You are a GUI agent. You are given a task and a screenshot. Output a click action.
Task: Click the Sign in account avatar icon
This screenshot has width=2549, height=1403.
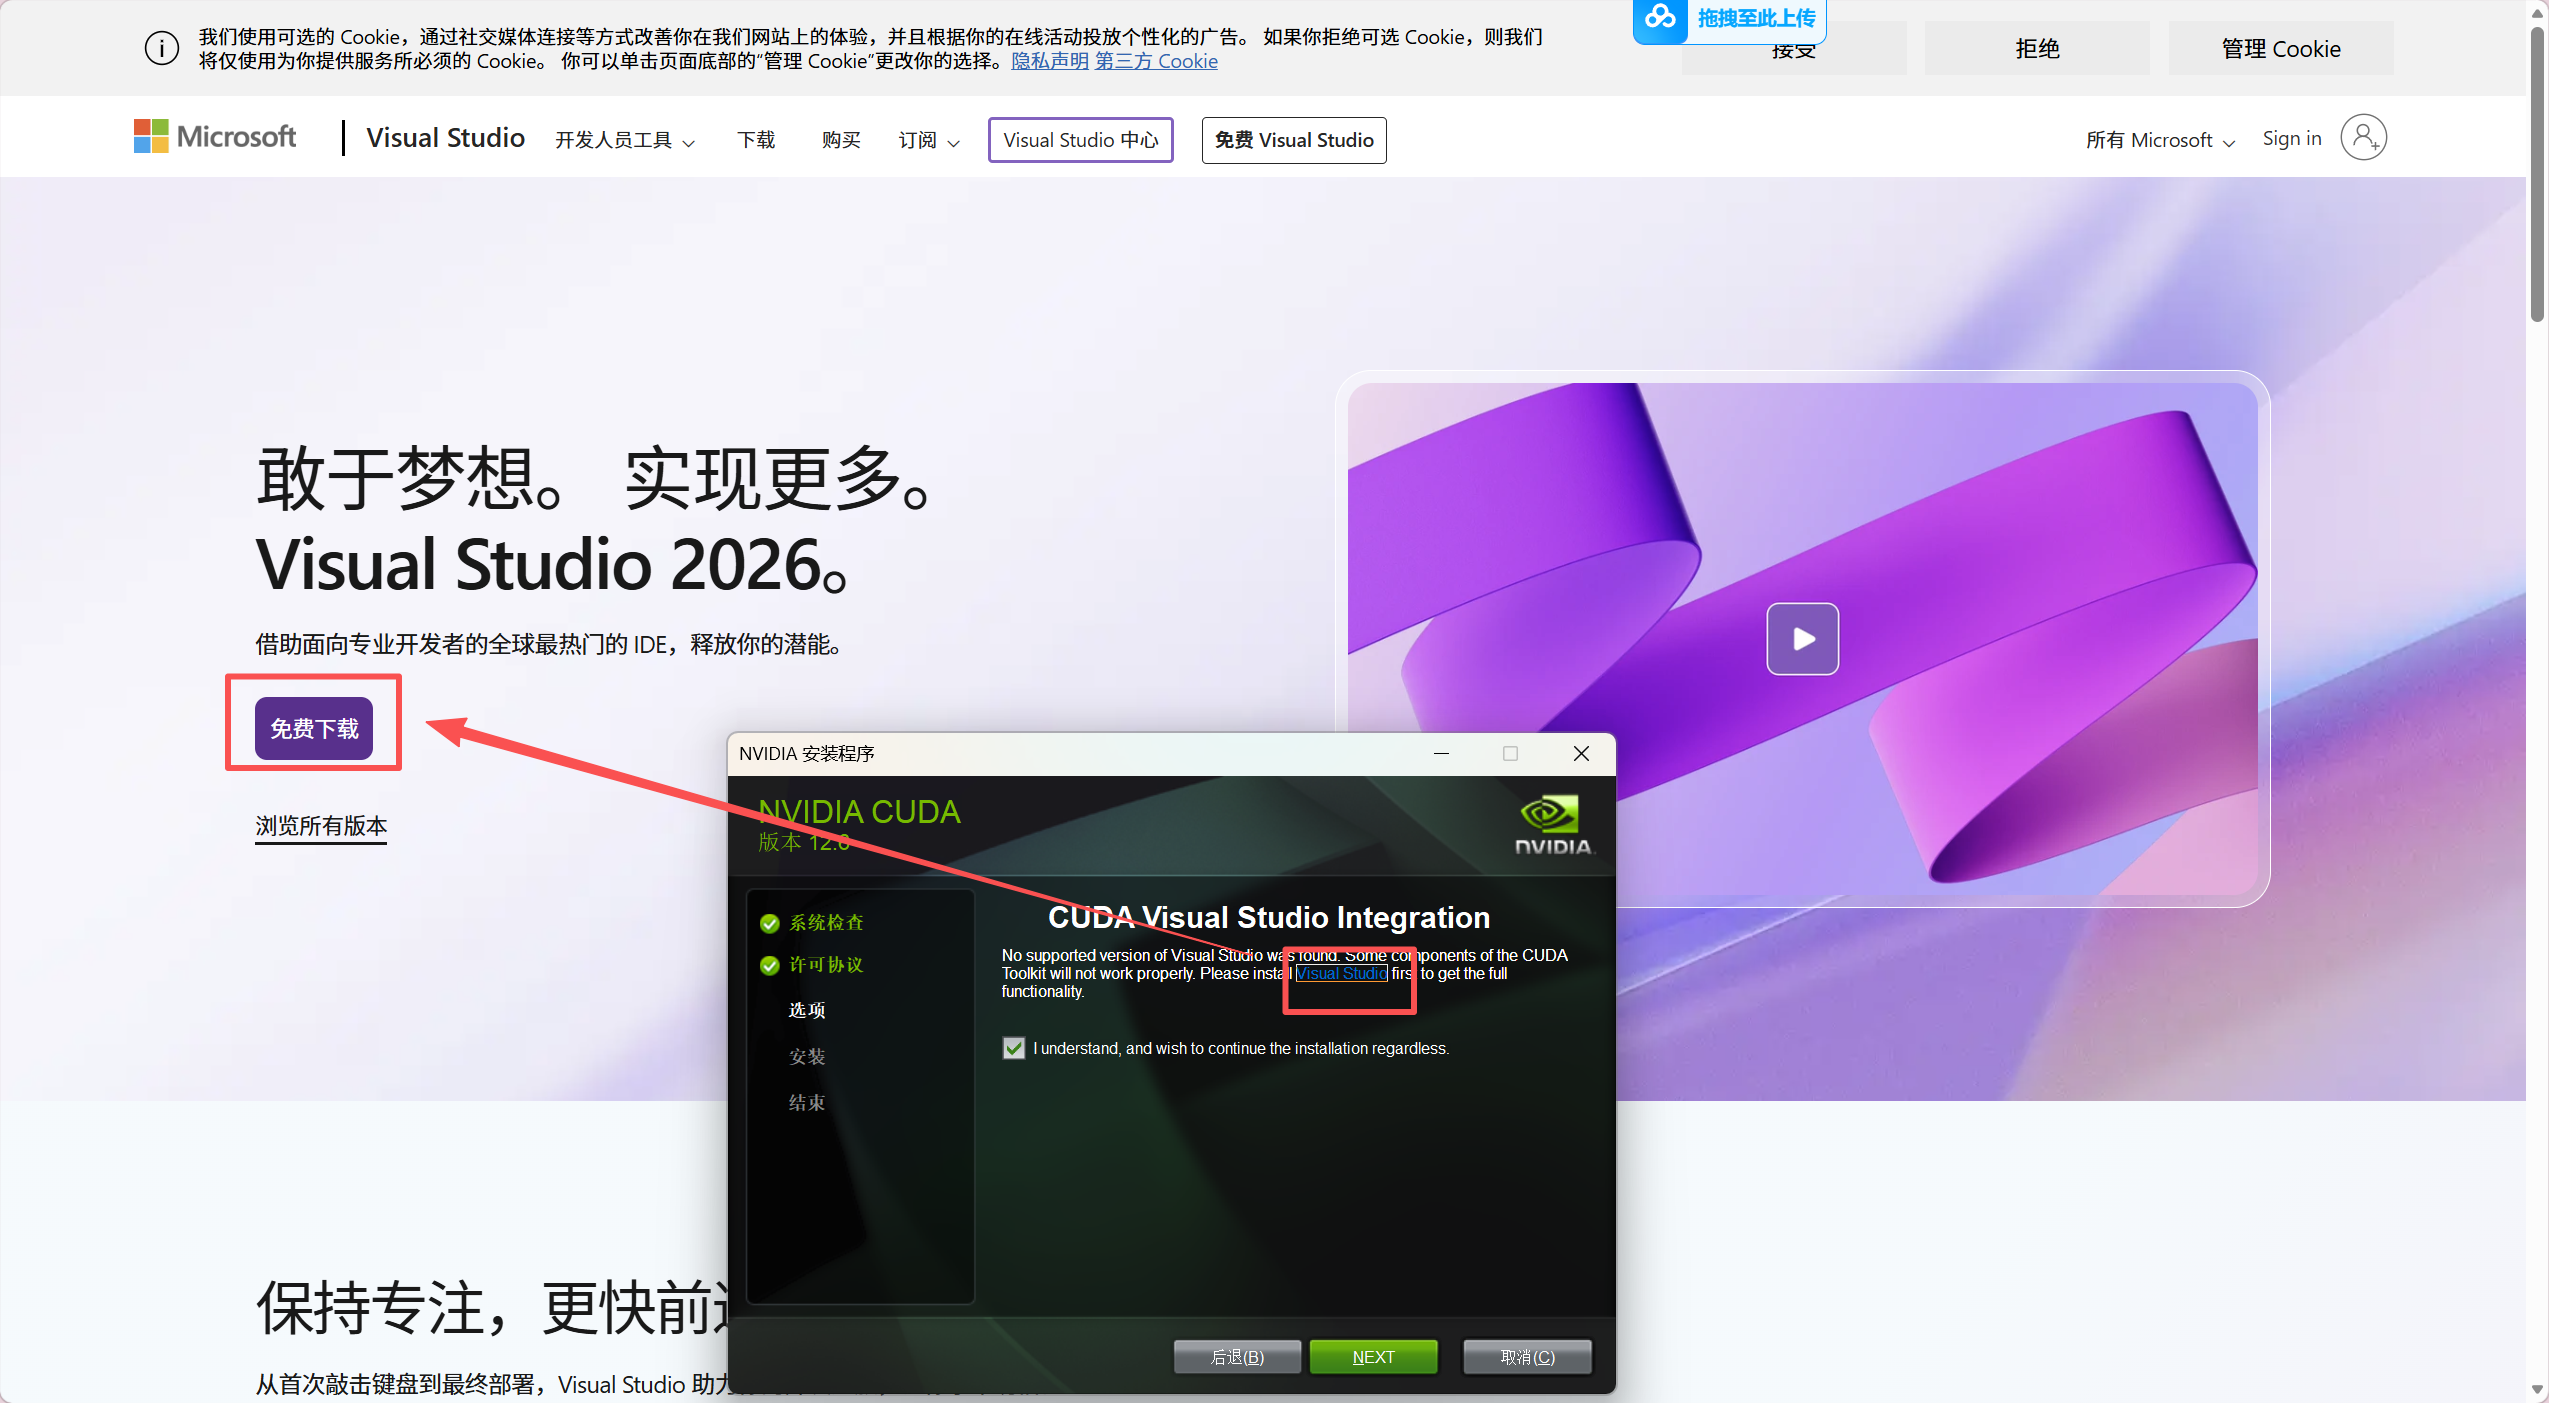click(2363, 138)
